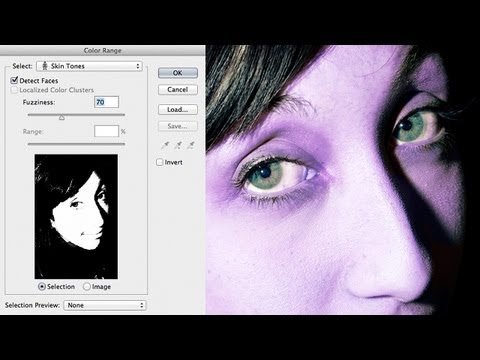Select the Subtract from Sample eyedropper
Viewport: 480px width, 360px height.
click(191, 145)
